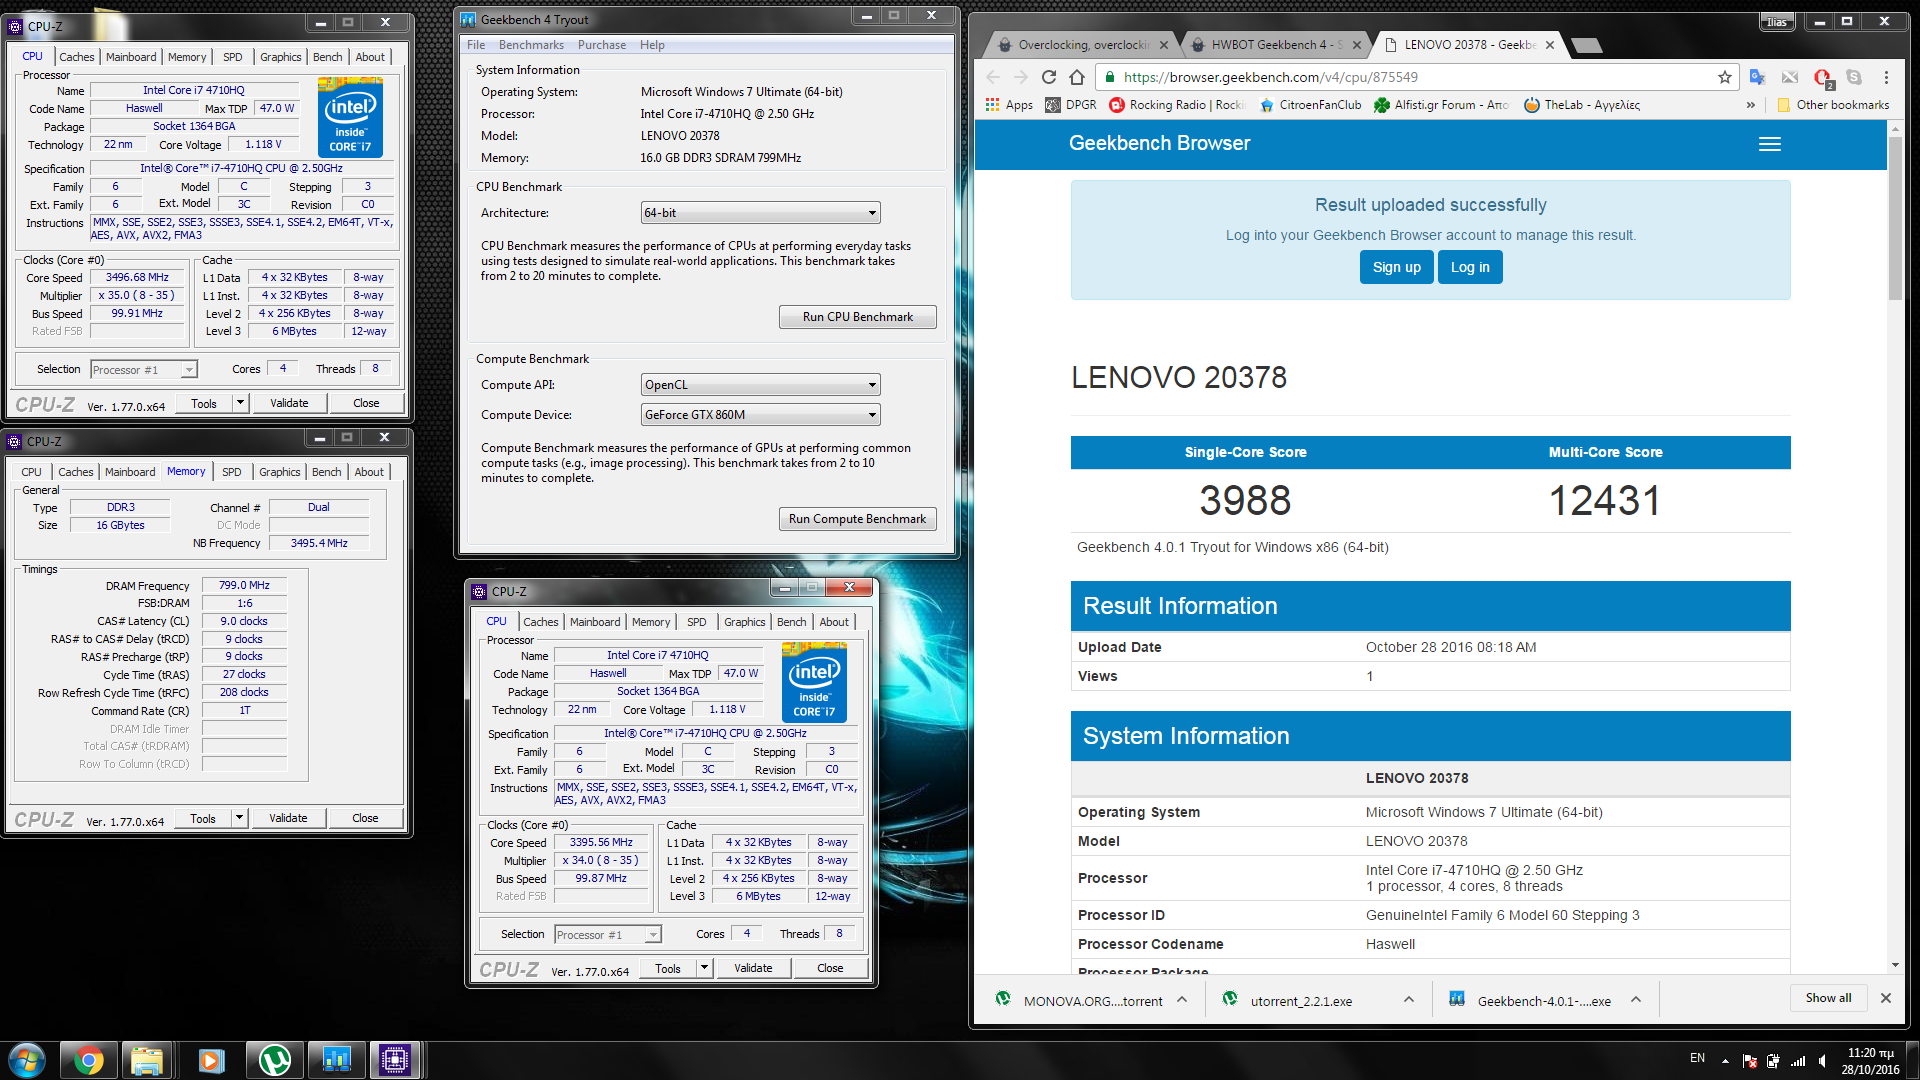Viewport: 1920px width, 1080px height.
Task: Open the Geekbench Browser hamburger menu
Action: [1769, 144]
